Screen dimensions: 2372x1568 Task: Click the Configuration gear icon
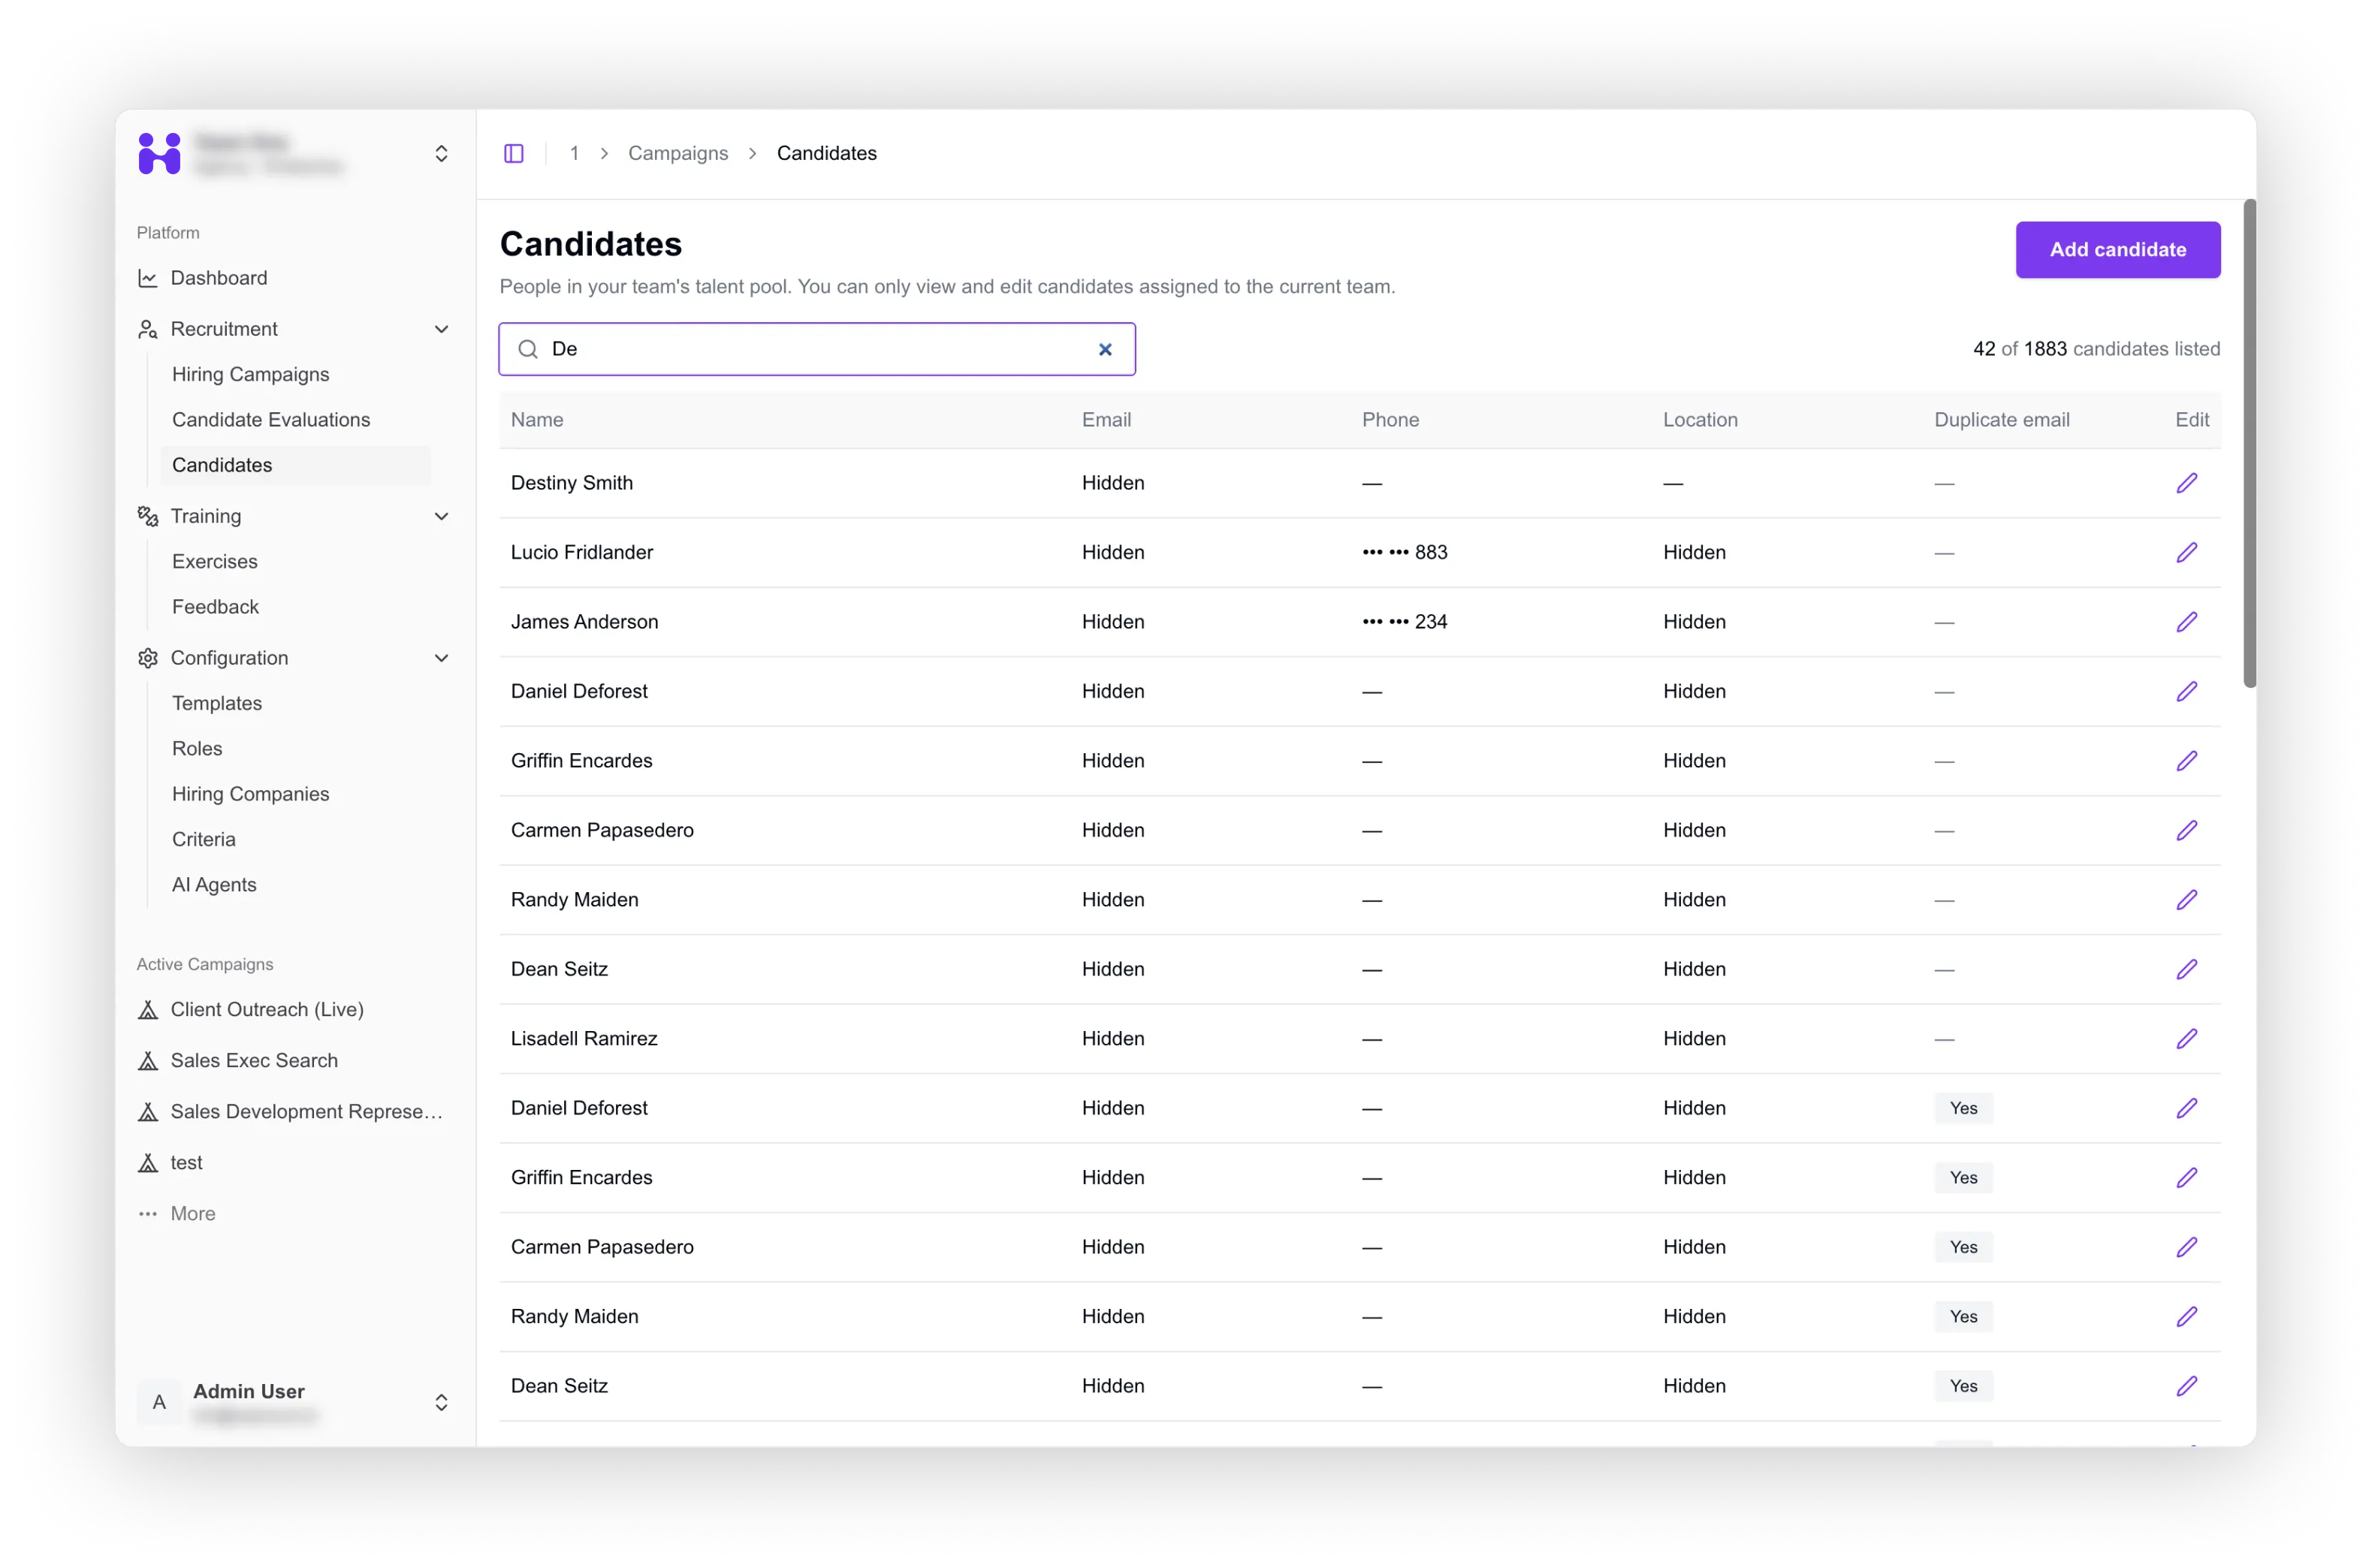click(x=148, y=658)
